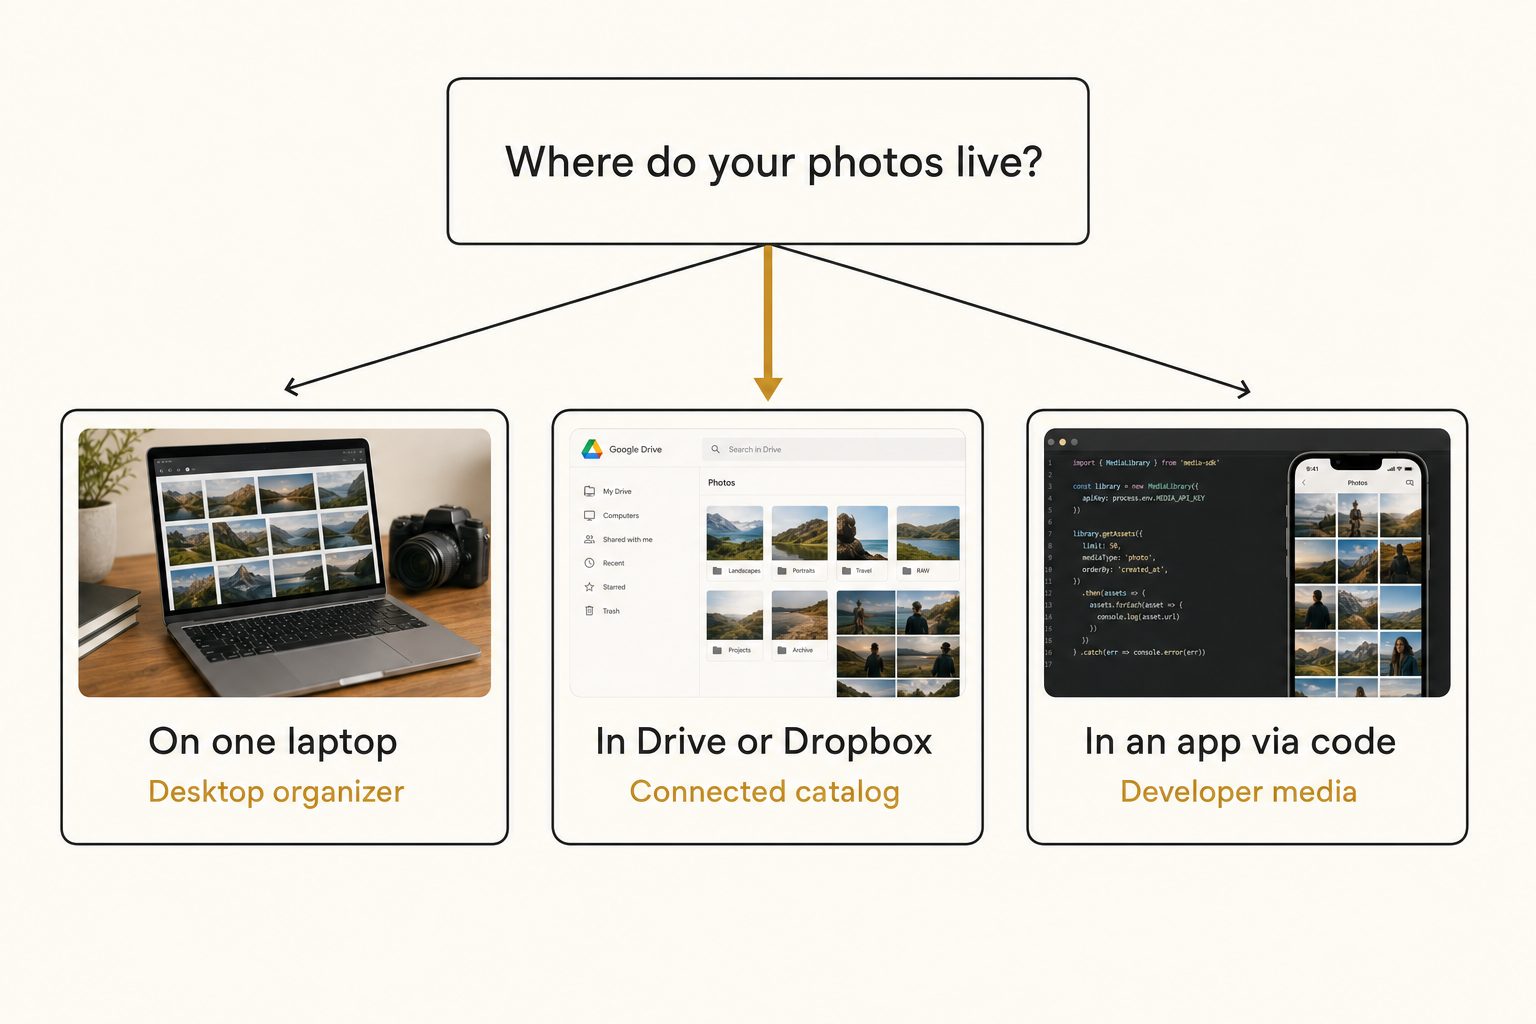This screenshot has width=1536, height=1024.
Task: Click the orderBy: 'created_at' code line
Action: (x=1125, y=570)
